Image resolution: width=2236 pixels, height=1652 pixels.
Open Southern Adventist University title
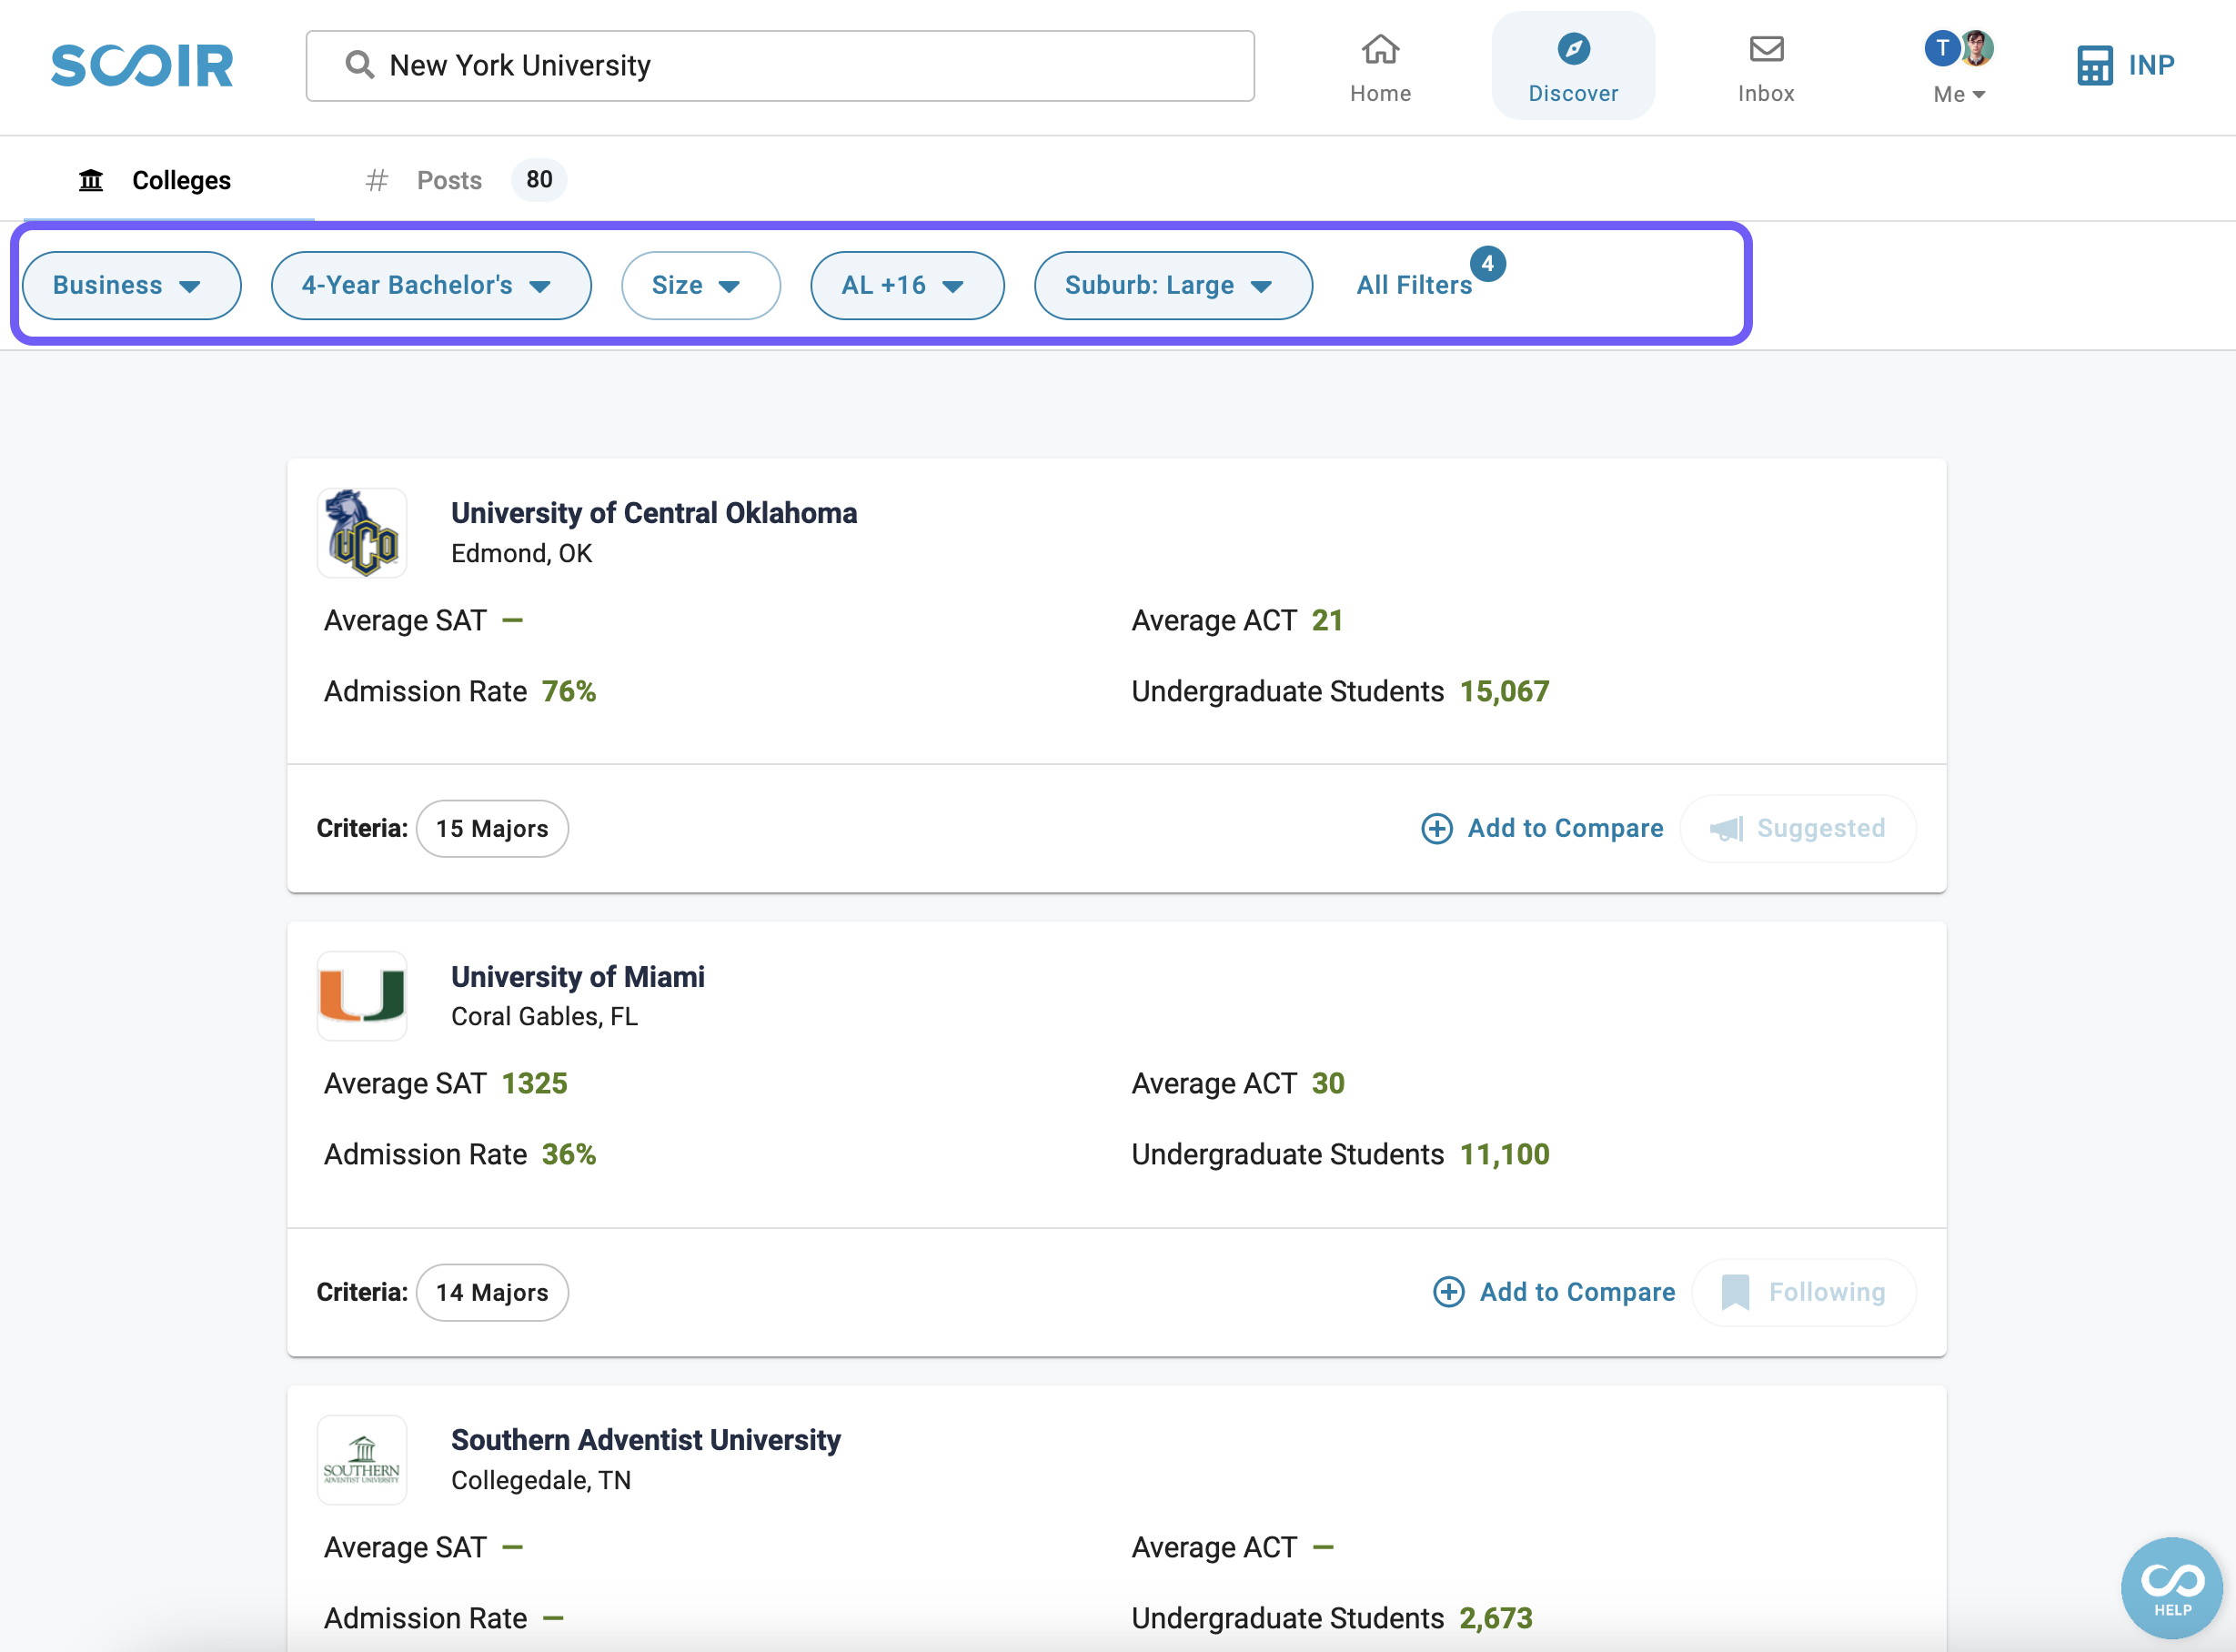pyautogui.click(x=646, y=1440)
